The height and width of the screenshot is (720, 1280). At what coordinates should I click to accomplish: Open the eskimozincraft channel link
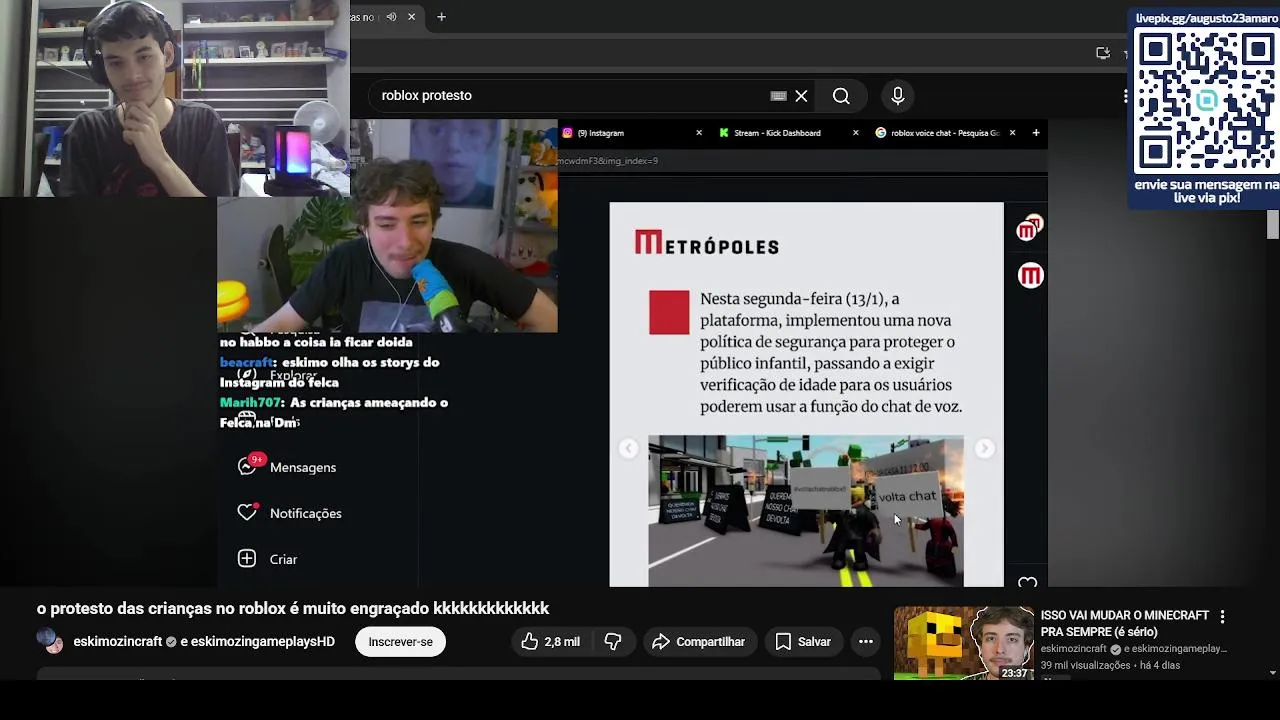click(118, 642)
